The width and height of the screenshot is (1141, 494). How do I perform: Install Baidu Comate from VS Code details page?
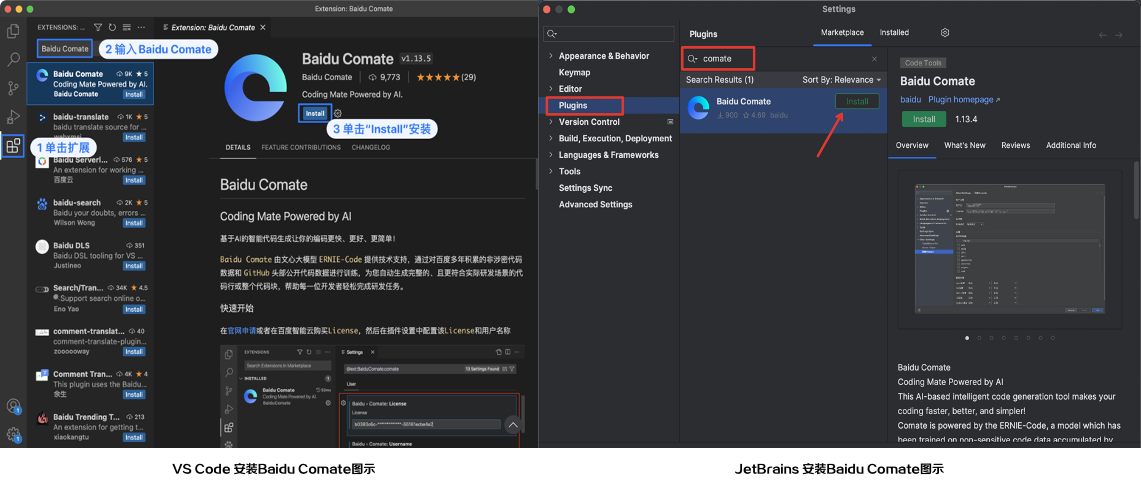pos(315,113)
